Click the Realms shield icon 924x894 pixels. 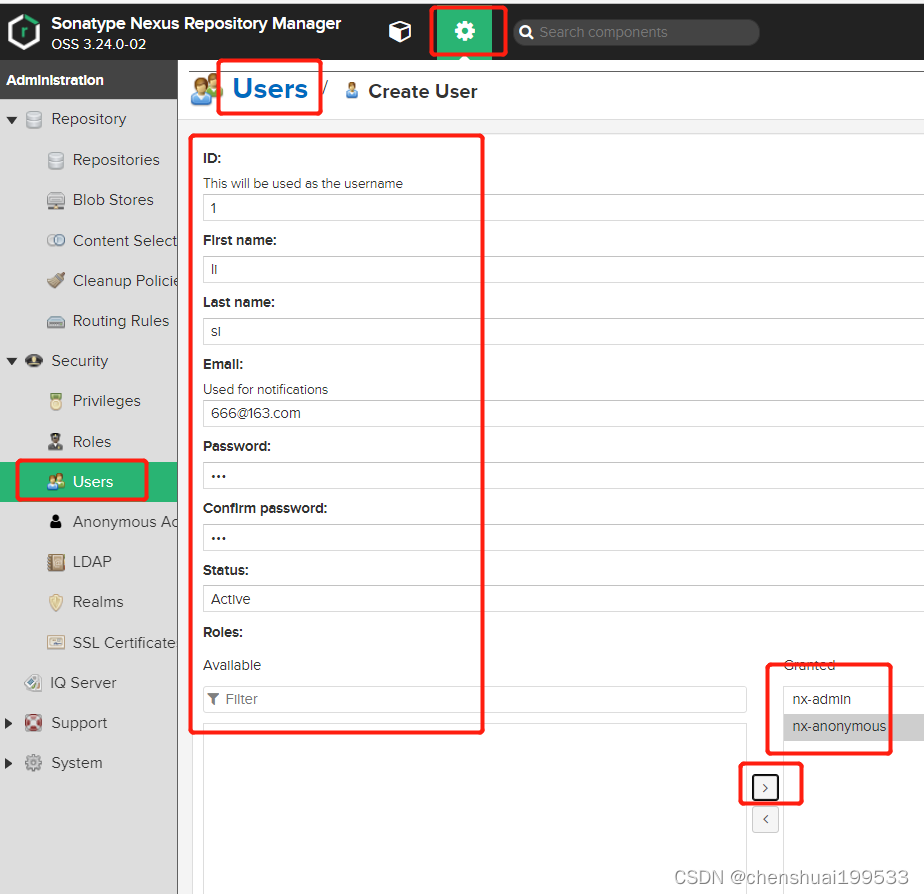[x=56, y=602]
